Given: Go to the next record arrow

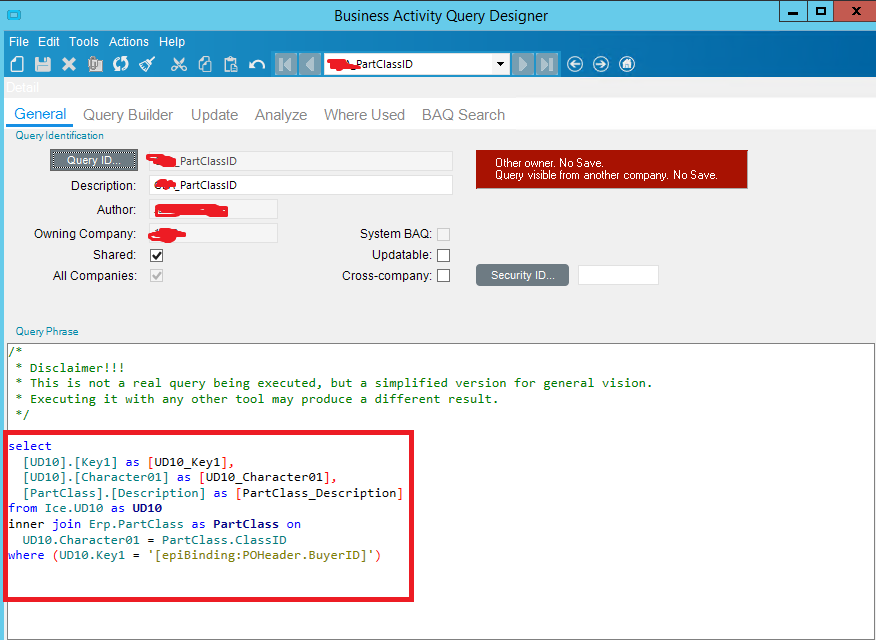Looking at the screenshot, I should point(523,64).
